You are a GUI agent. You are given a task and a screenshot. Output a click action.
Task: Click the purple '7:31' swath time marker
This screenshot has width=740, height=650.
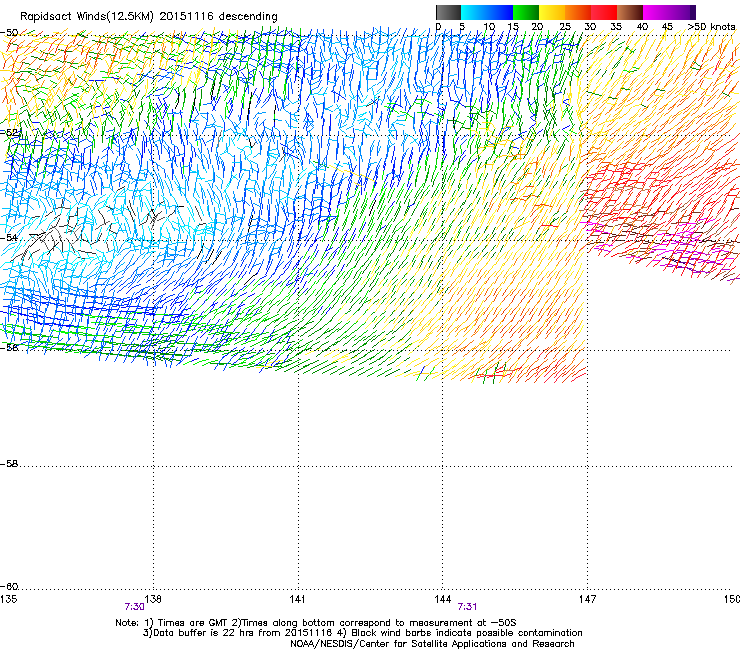pyautogui.click(x=467, y=607)
